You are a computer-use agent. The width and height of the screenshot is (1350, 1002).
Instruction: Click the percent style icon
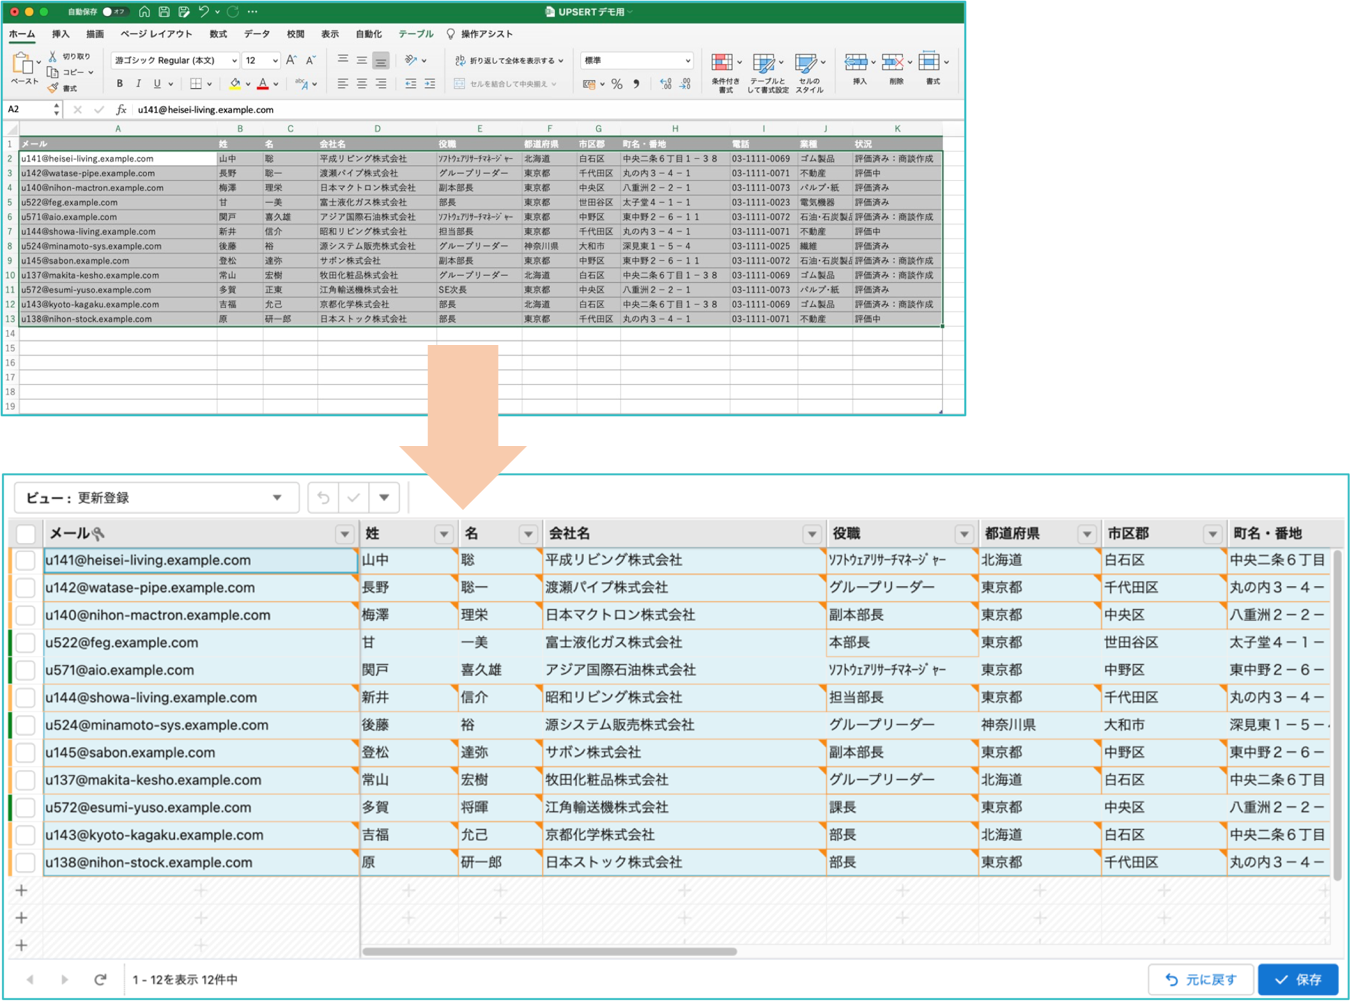(x=616, y=85)
